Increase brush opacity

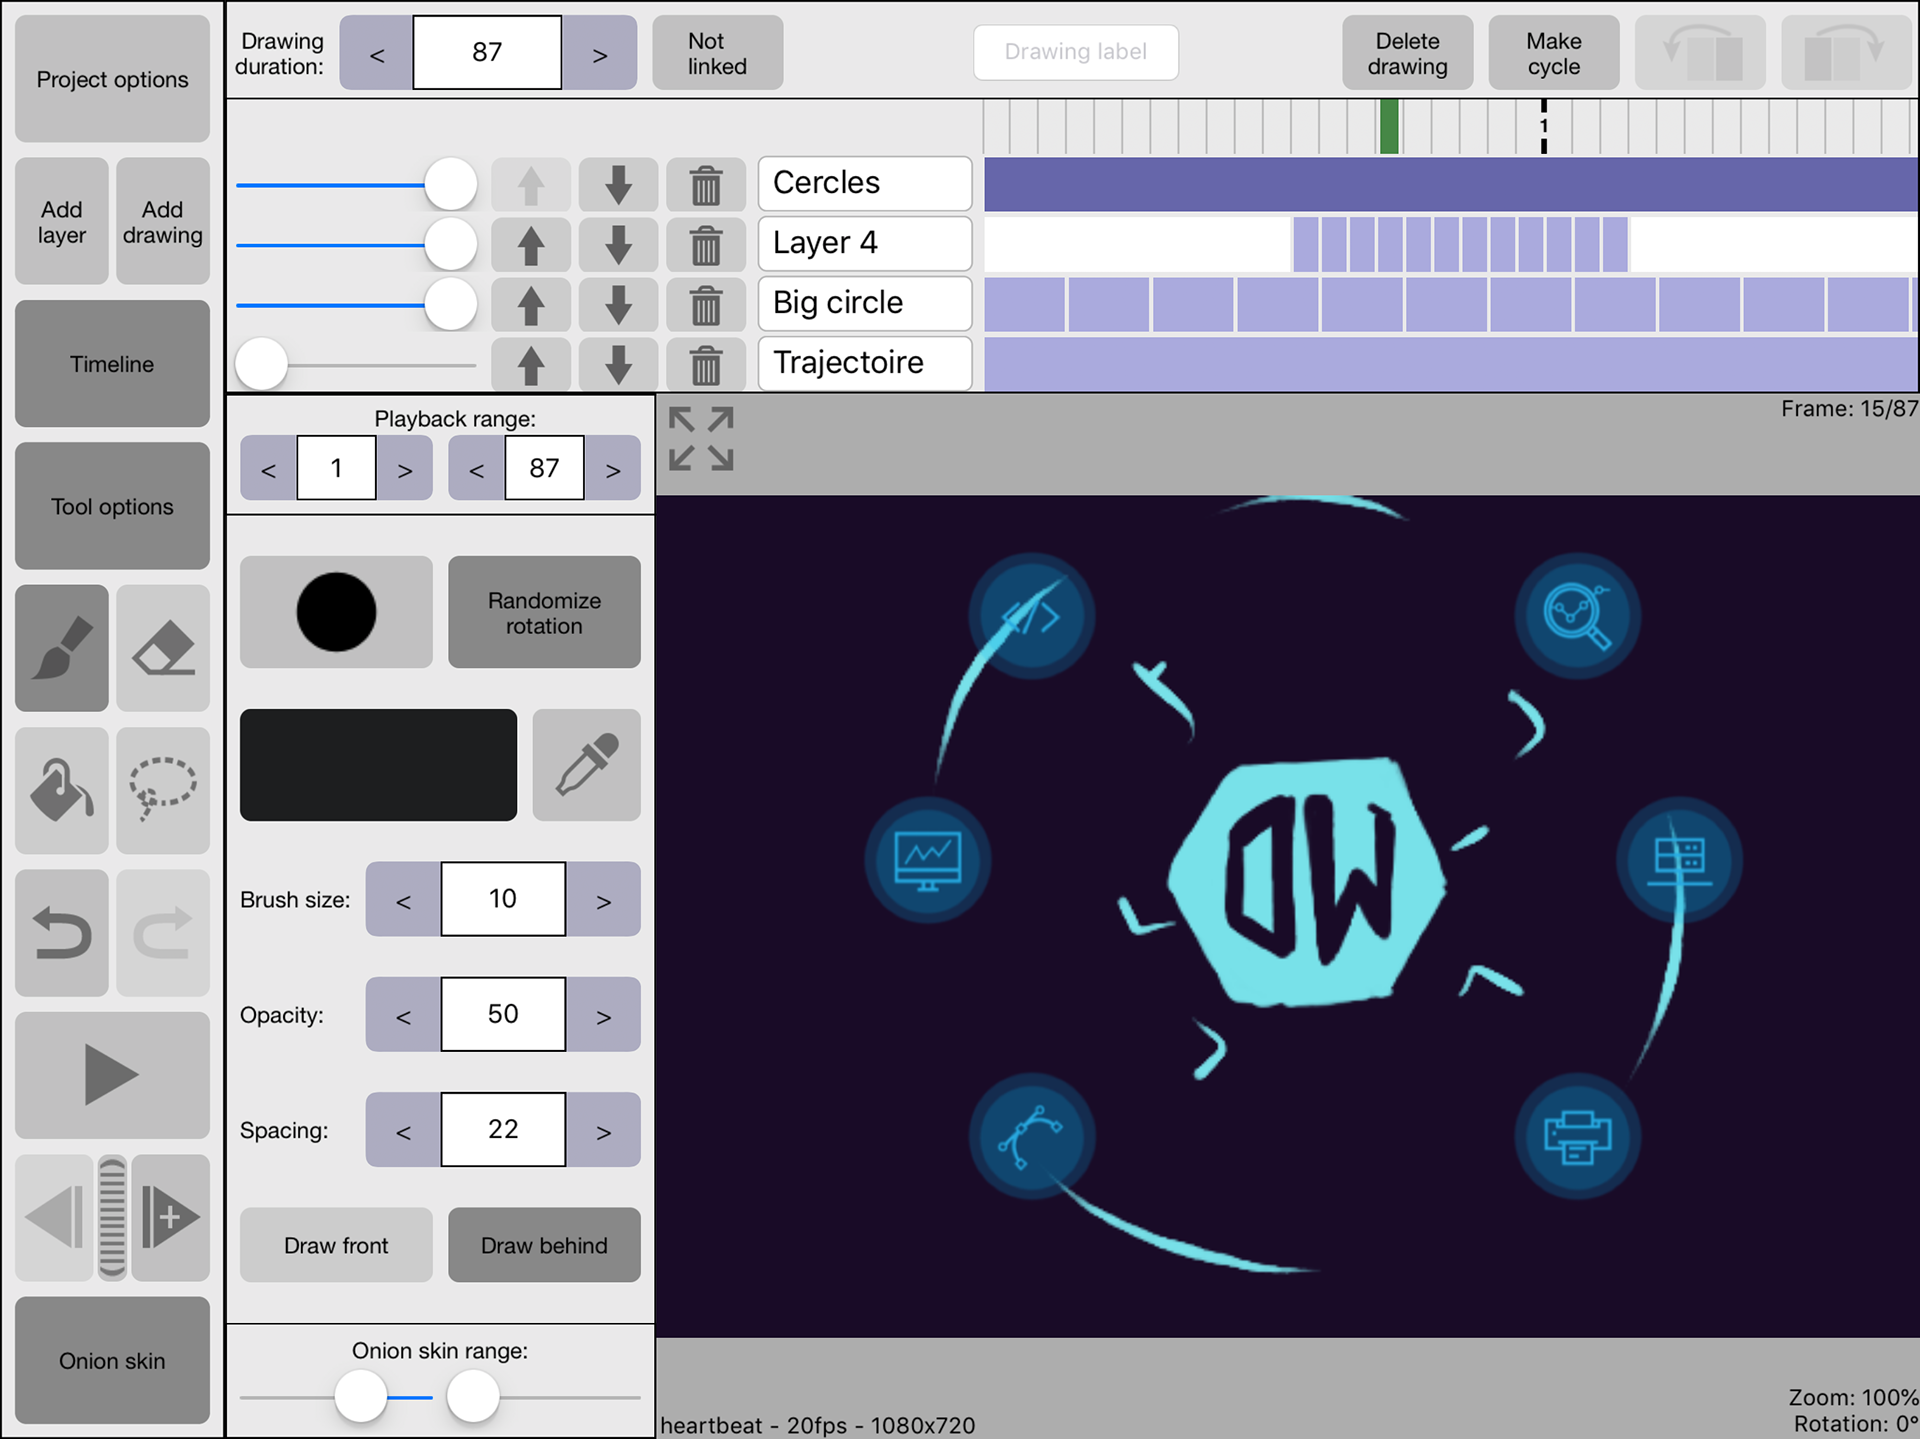[x=603, y=1014]
